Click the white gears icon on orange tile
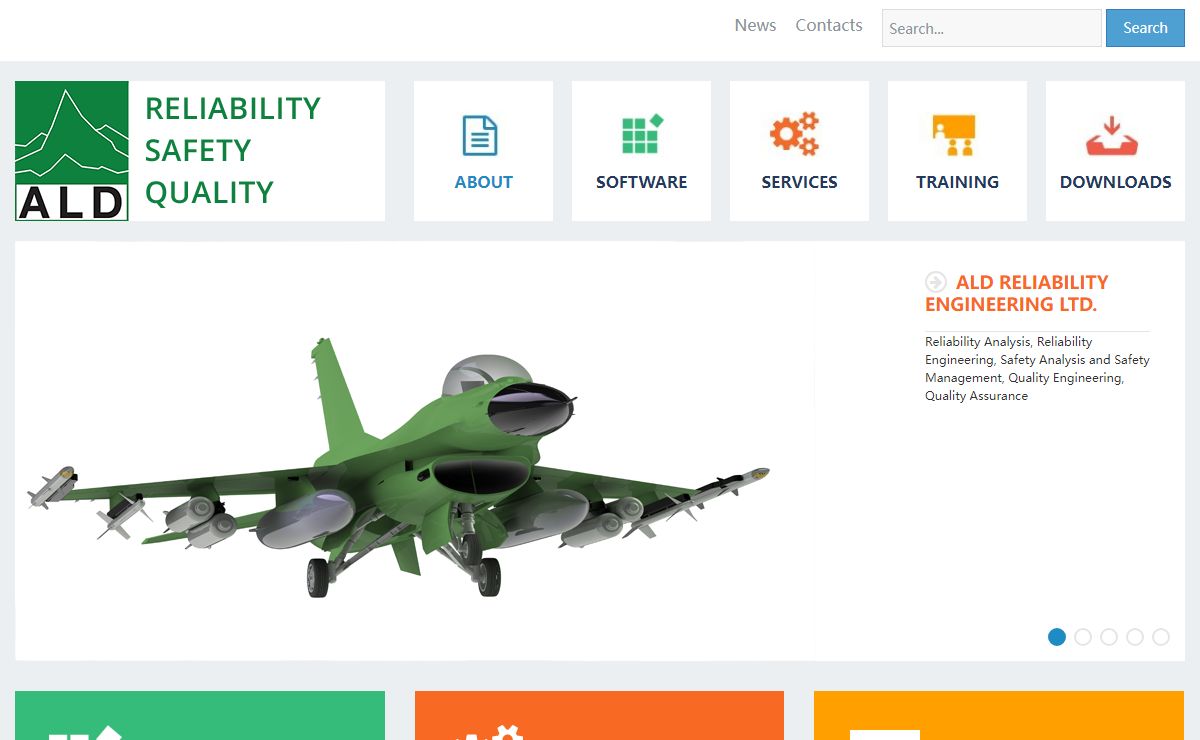This screenshot has height=740, width=1200. [x=490, y=733]
